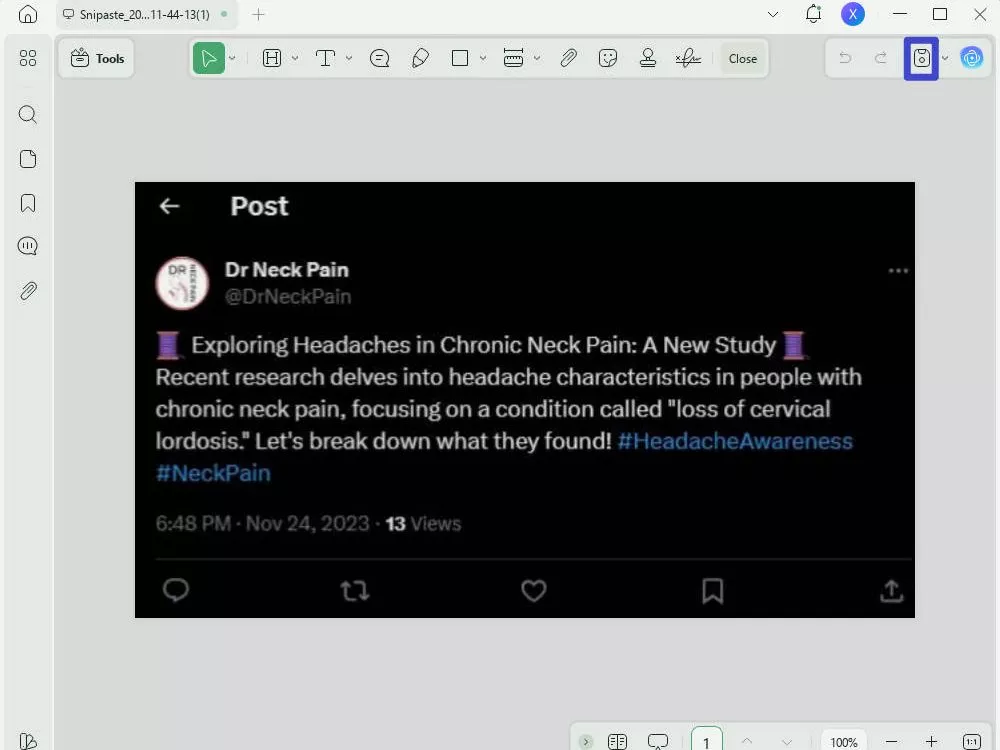The height and width of the screenshot is (750, 1000).
Task: Open the Tools menu button
Action: tap(96, 58)
